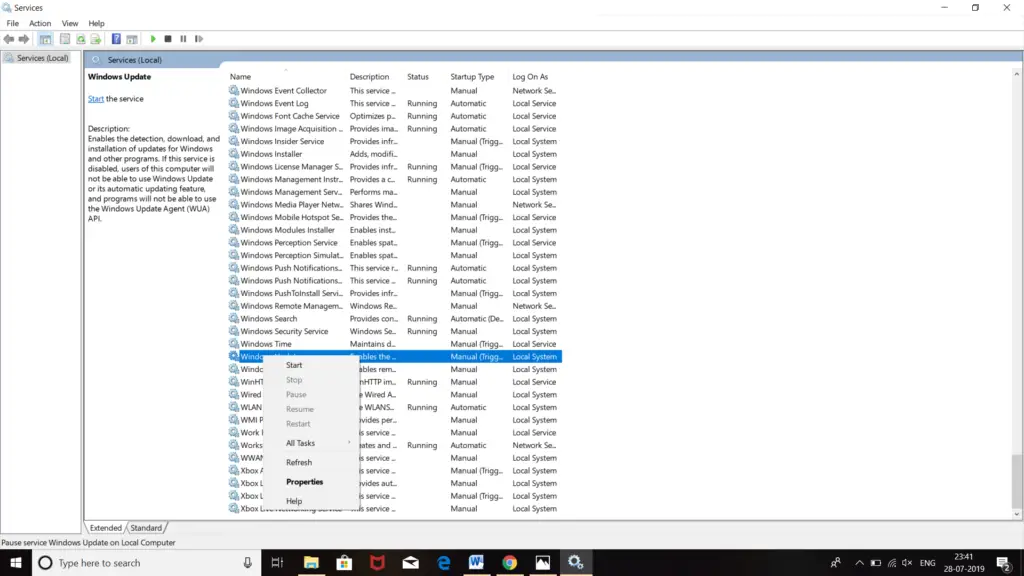This screenshot has width=1024, height=576.
Task: Open File Explorer from the taskbar
Action: click(x=311, y=562)
